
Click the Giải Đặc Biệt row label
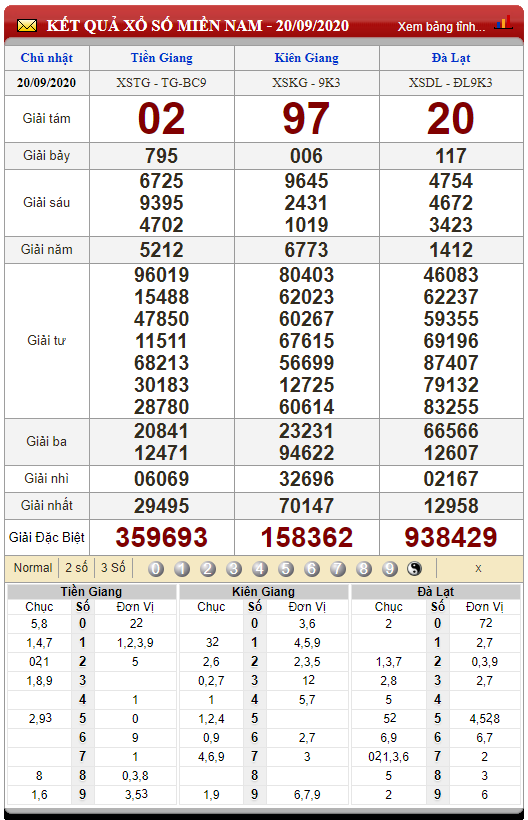coord(47,537)
